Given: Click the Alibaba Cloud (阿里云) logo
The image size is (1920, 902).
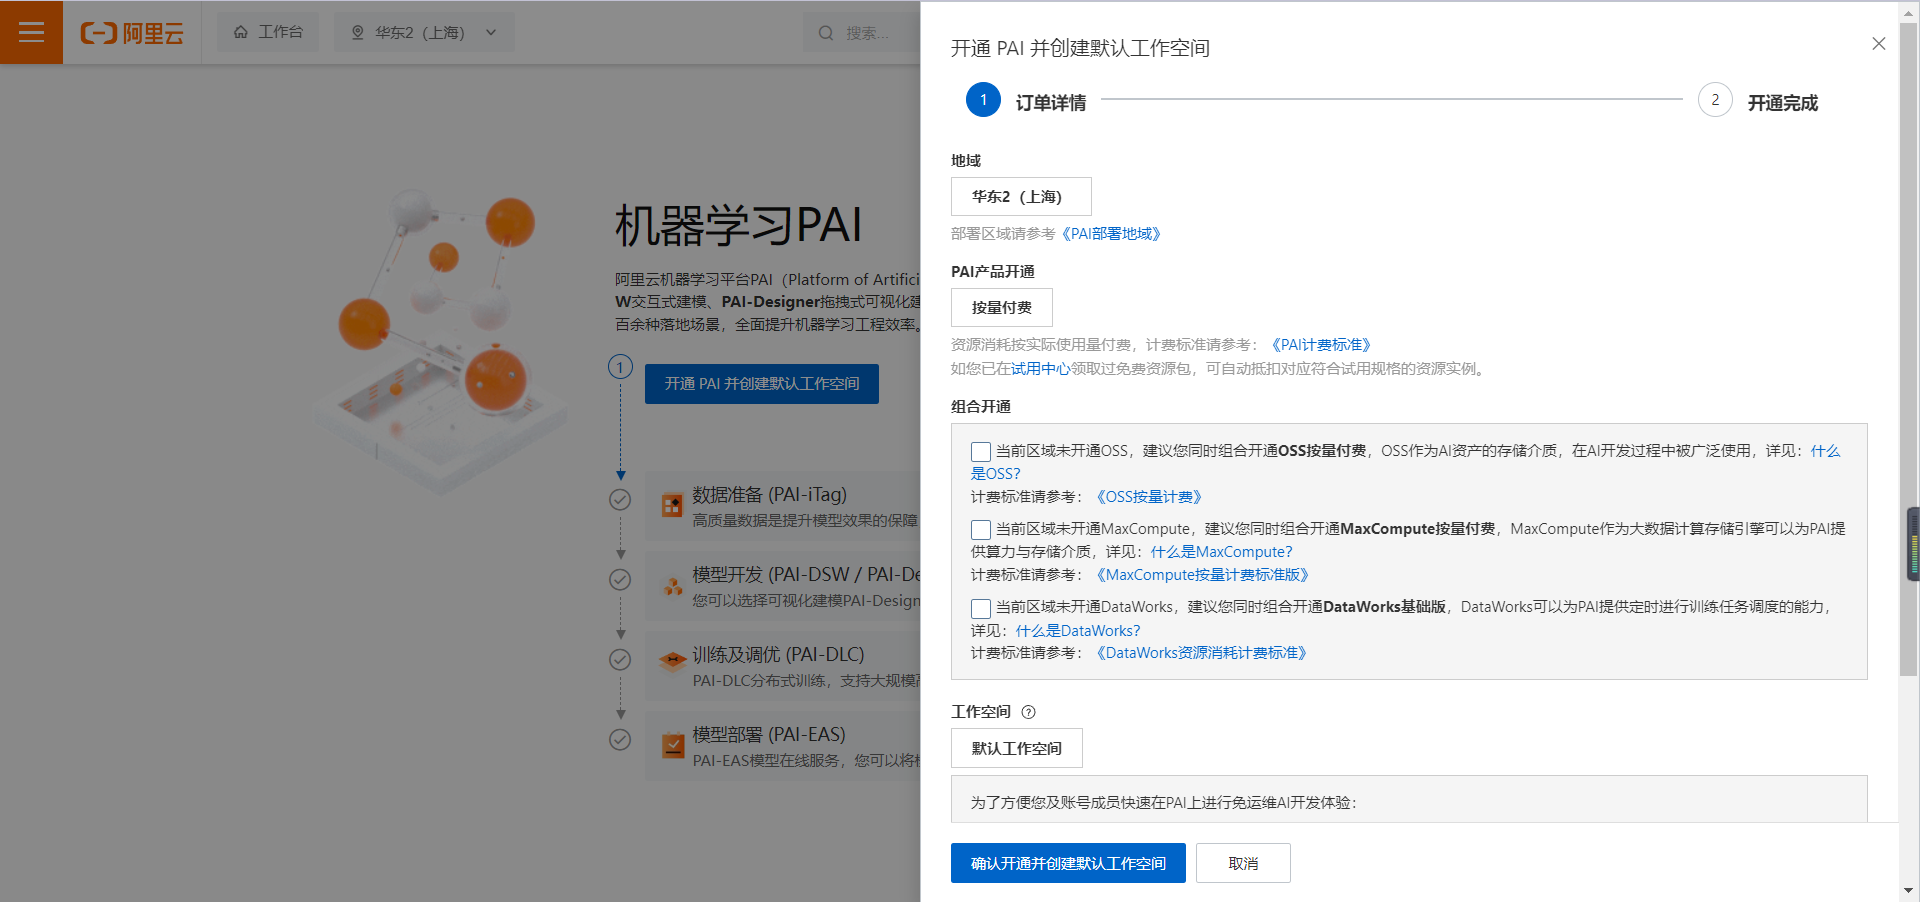Looking at the screenshot, I should point(133,31).
